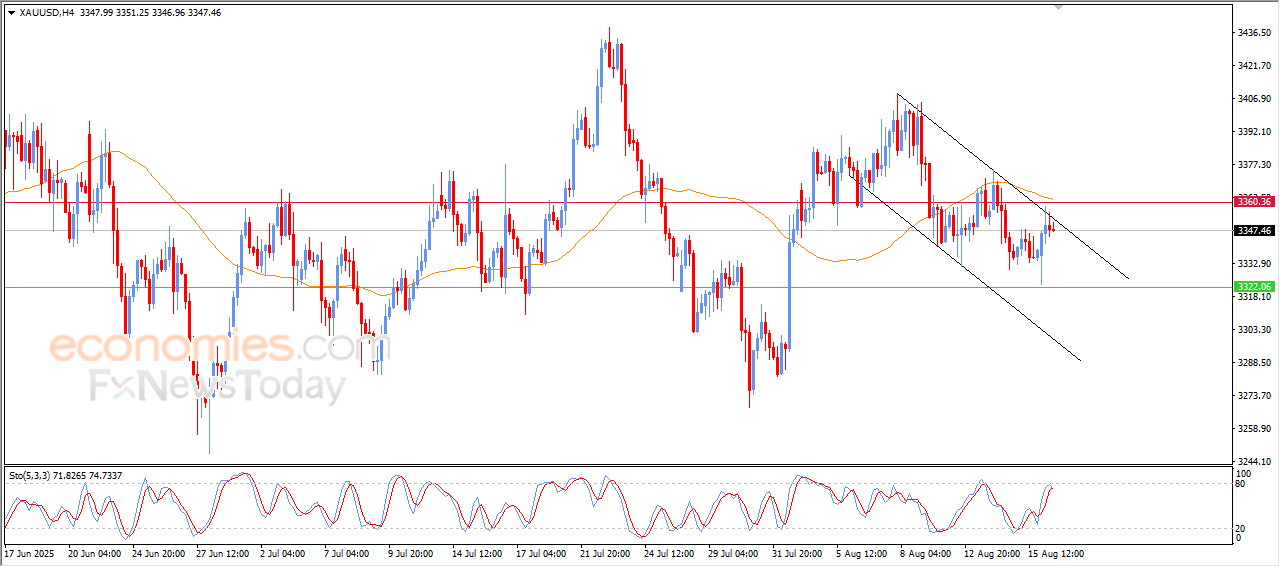Image resolution: width=1280 pixels, height=567 pixels.
Task: Select the upper red horizontal line at 3360.36
Action: pos(617,202)
